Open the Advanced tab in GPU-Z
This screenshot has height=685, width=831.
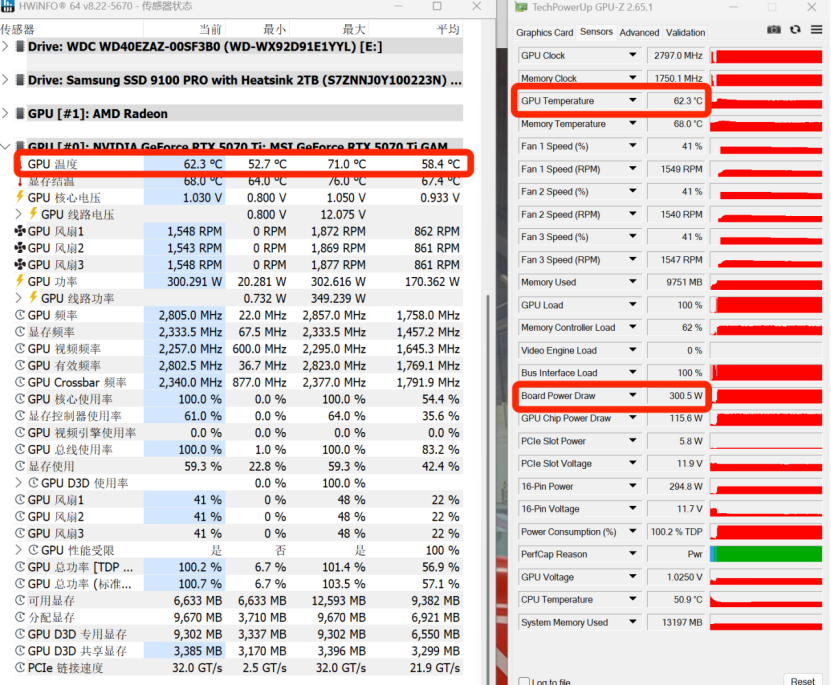click(x=639, y=32)
